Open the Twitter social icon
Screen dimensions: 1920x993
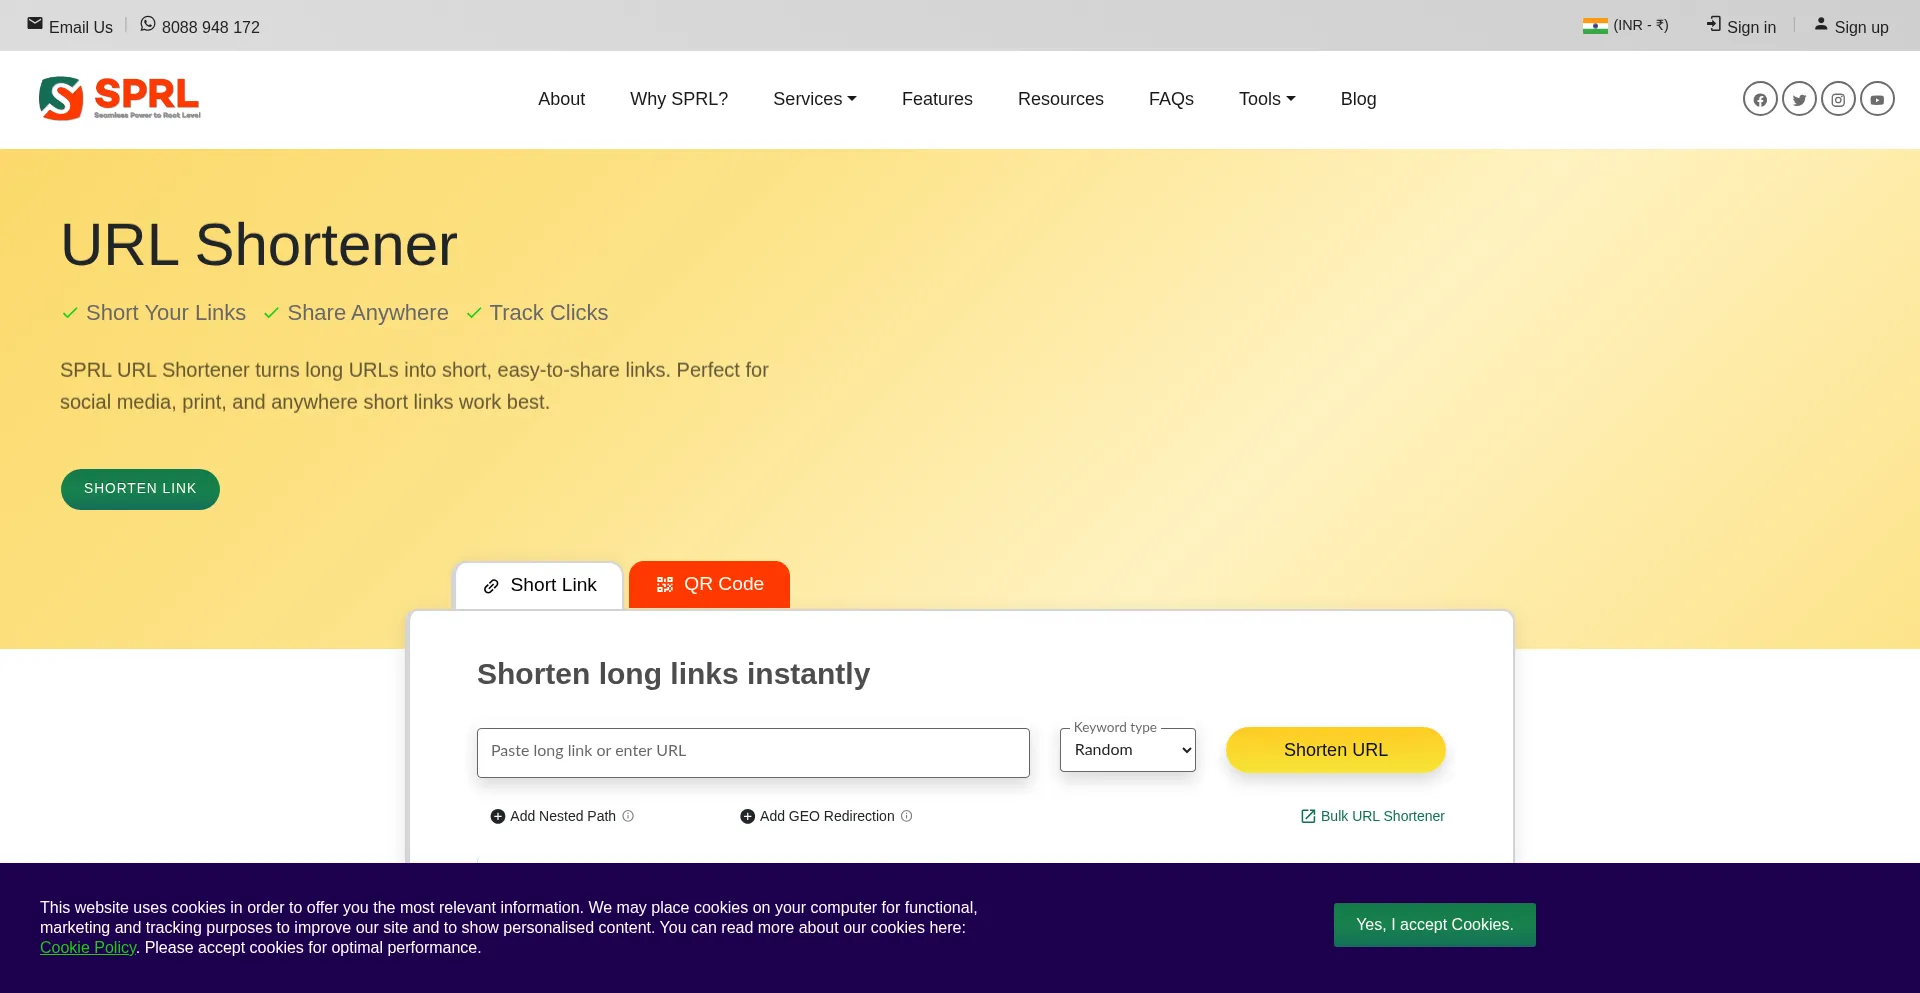pos(1799,99)
